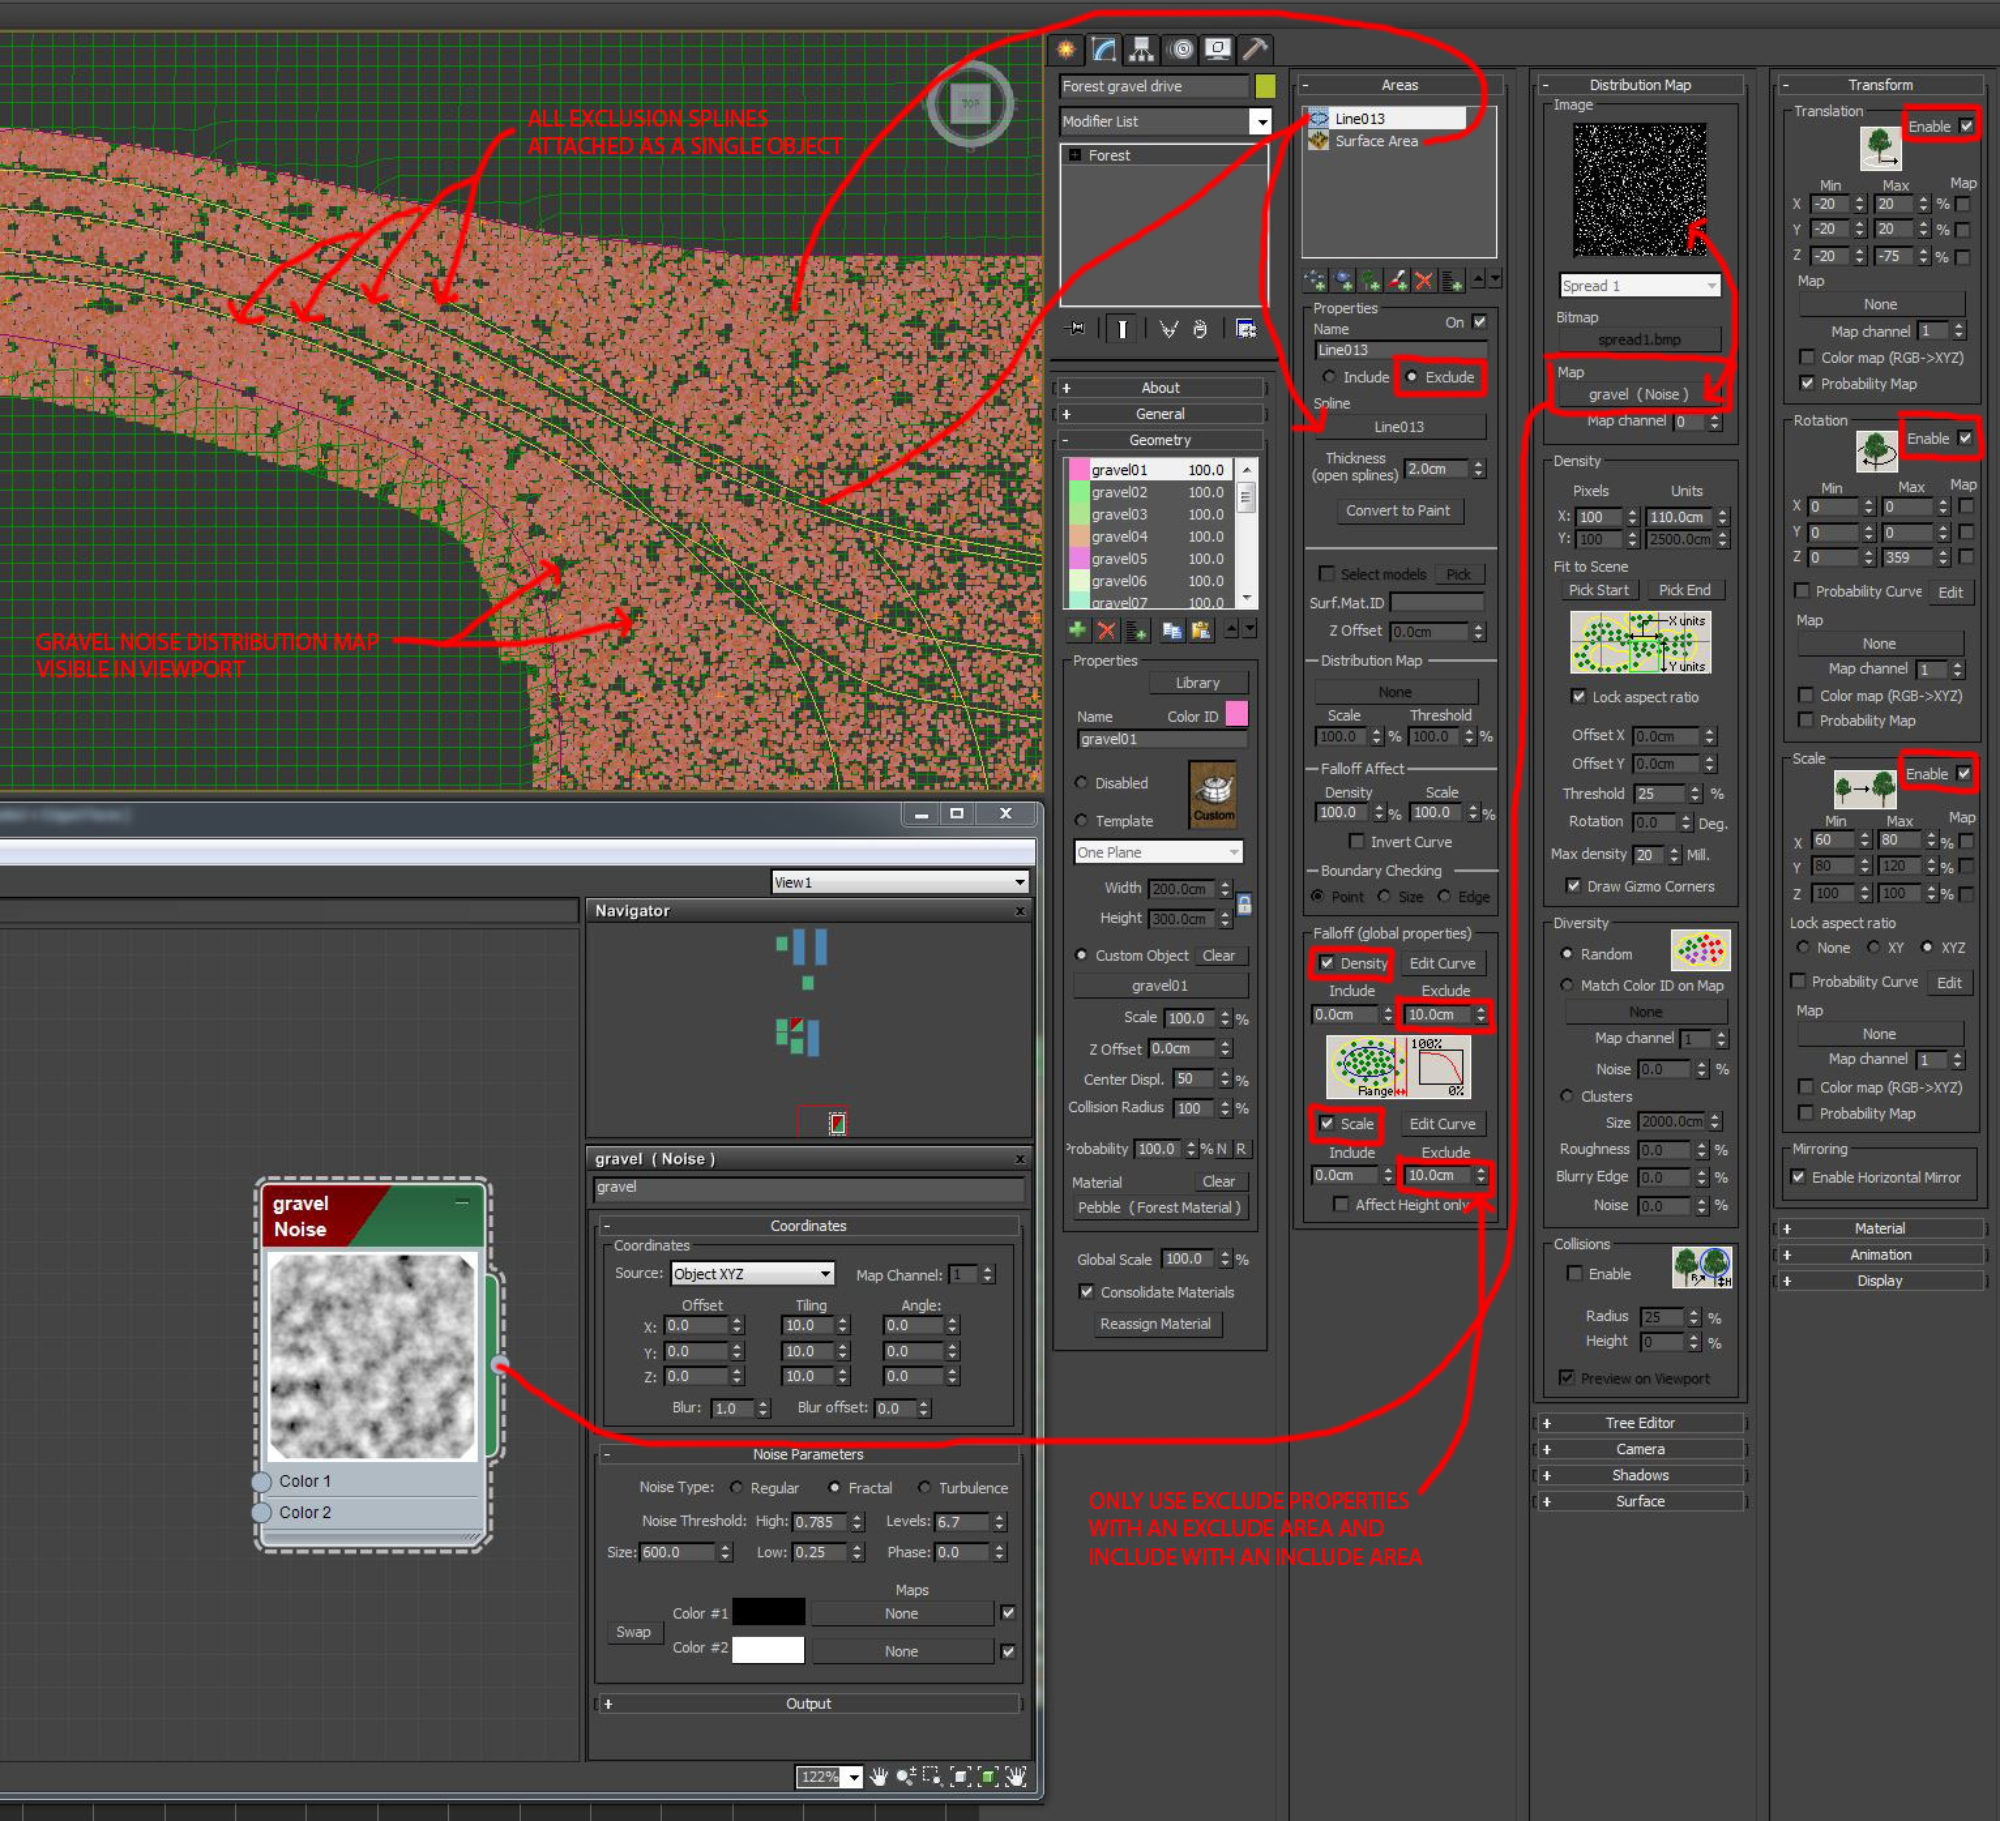Click the object color swatch beside name
The height and width of the screenshot is (1821, 2000).
[x=1265, y=86]
